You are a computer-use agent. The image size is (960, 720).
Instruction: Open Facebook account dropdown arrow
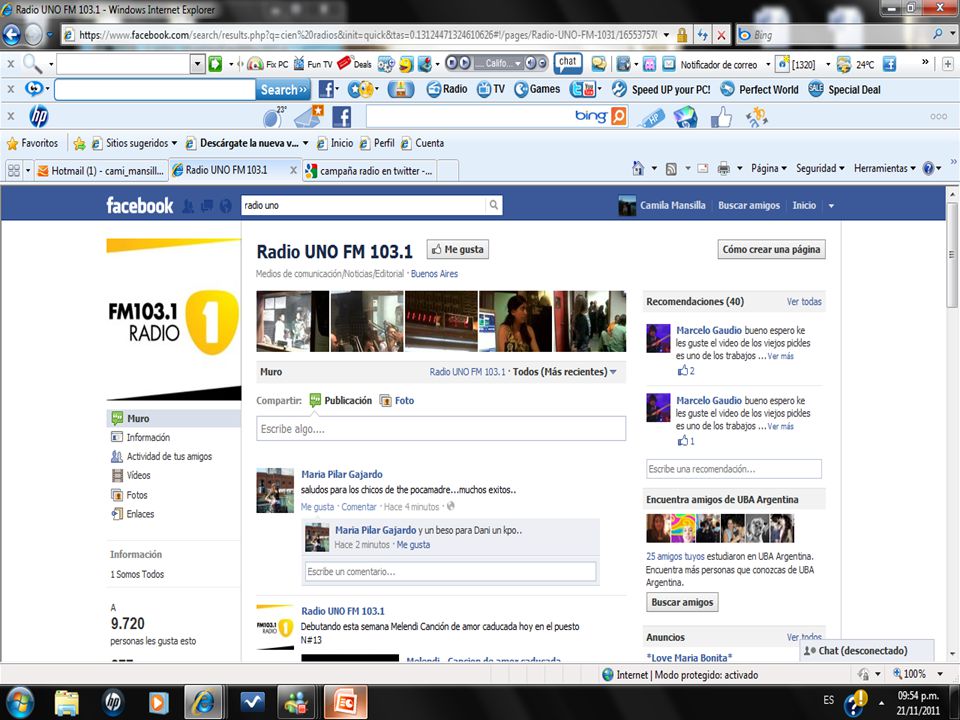pos(831,206)
